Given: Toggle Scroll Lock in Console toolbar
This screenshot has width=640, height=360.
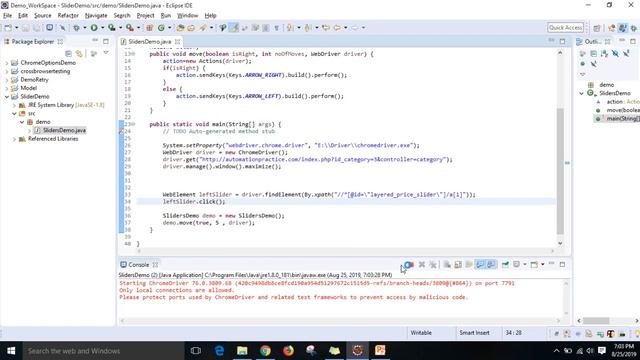Looking at the screenshot, I should [458, 264].
